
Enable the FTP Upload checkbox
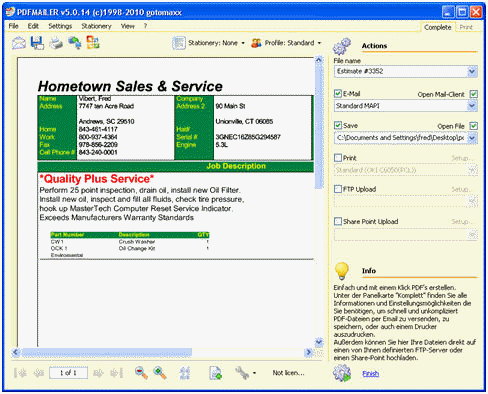point(338,189)
